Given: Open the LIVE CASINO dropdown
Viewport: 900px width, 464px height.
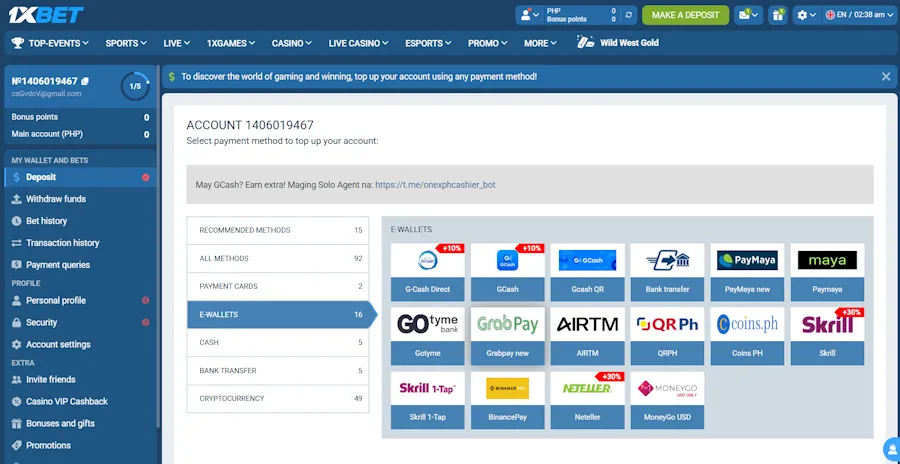Looking at the screenshot, I should click(x=359, y=43).
